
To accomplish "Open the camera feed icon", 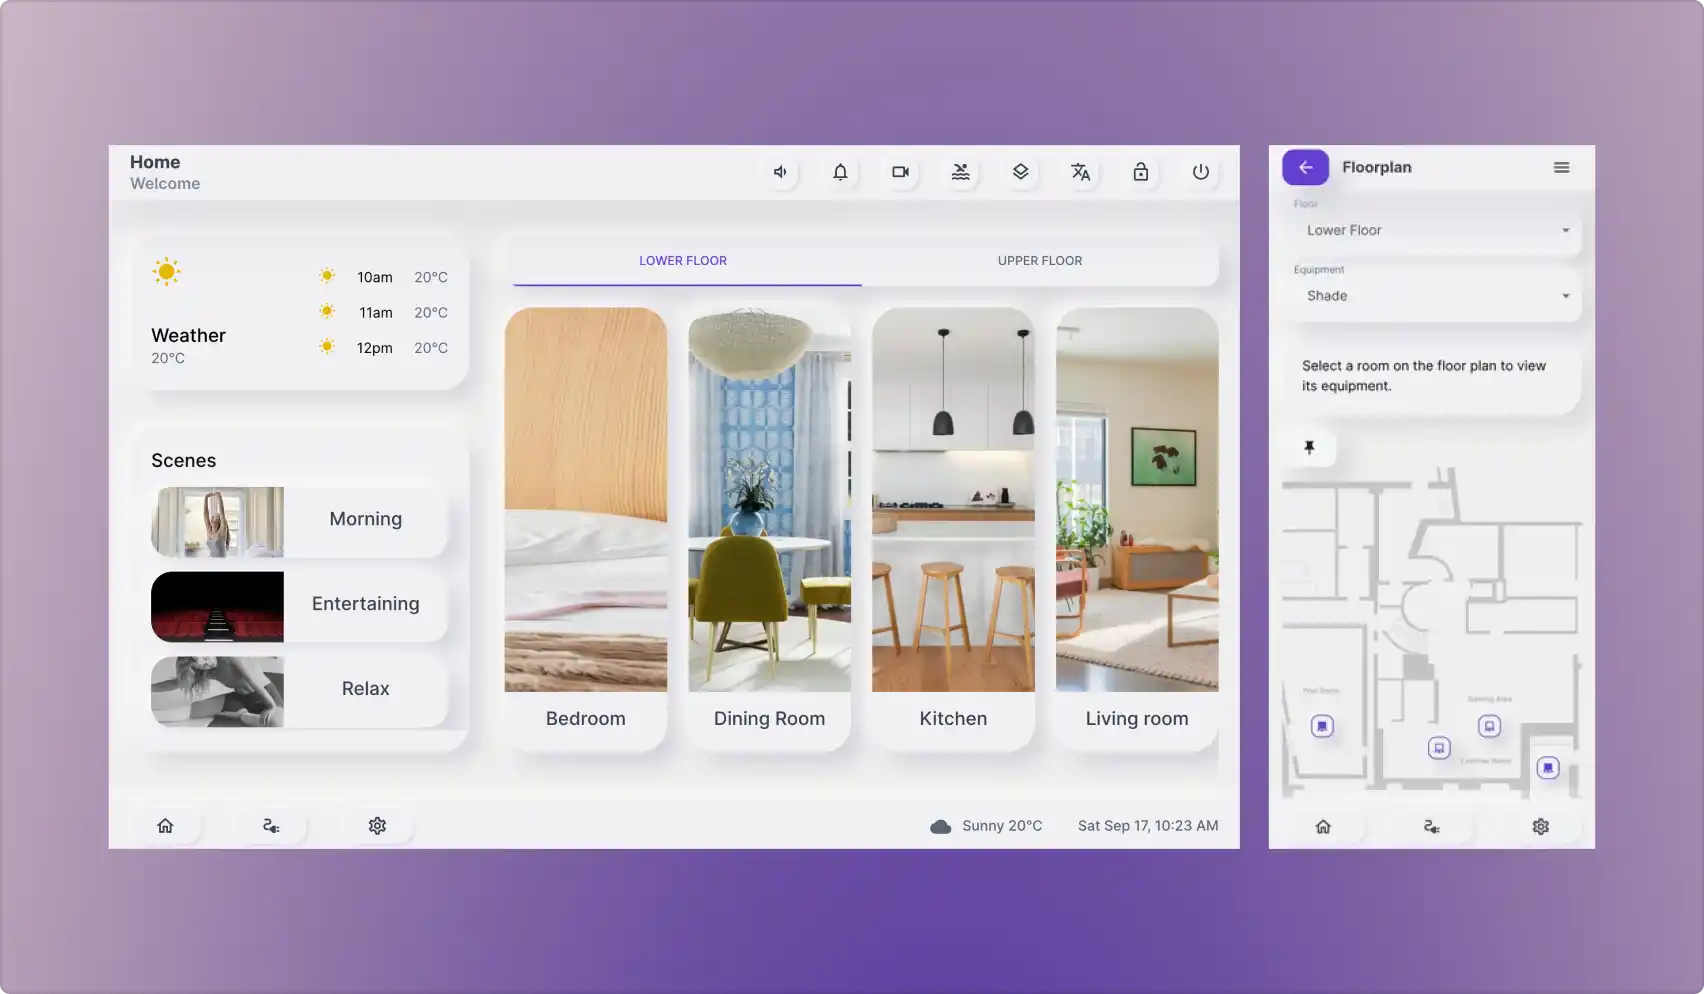I will tap(900, 172).
